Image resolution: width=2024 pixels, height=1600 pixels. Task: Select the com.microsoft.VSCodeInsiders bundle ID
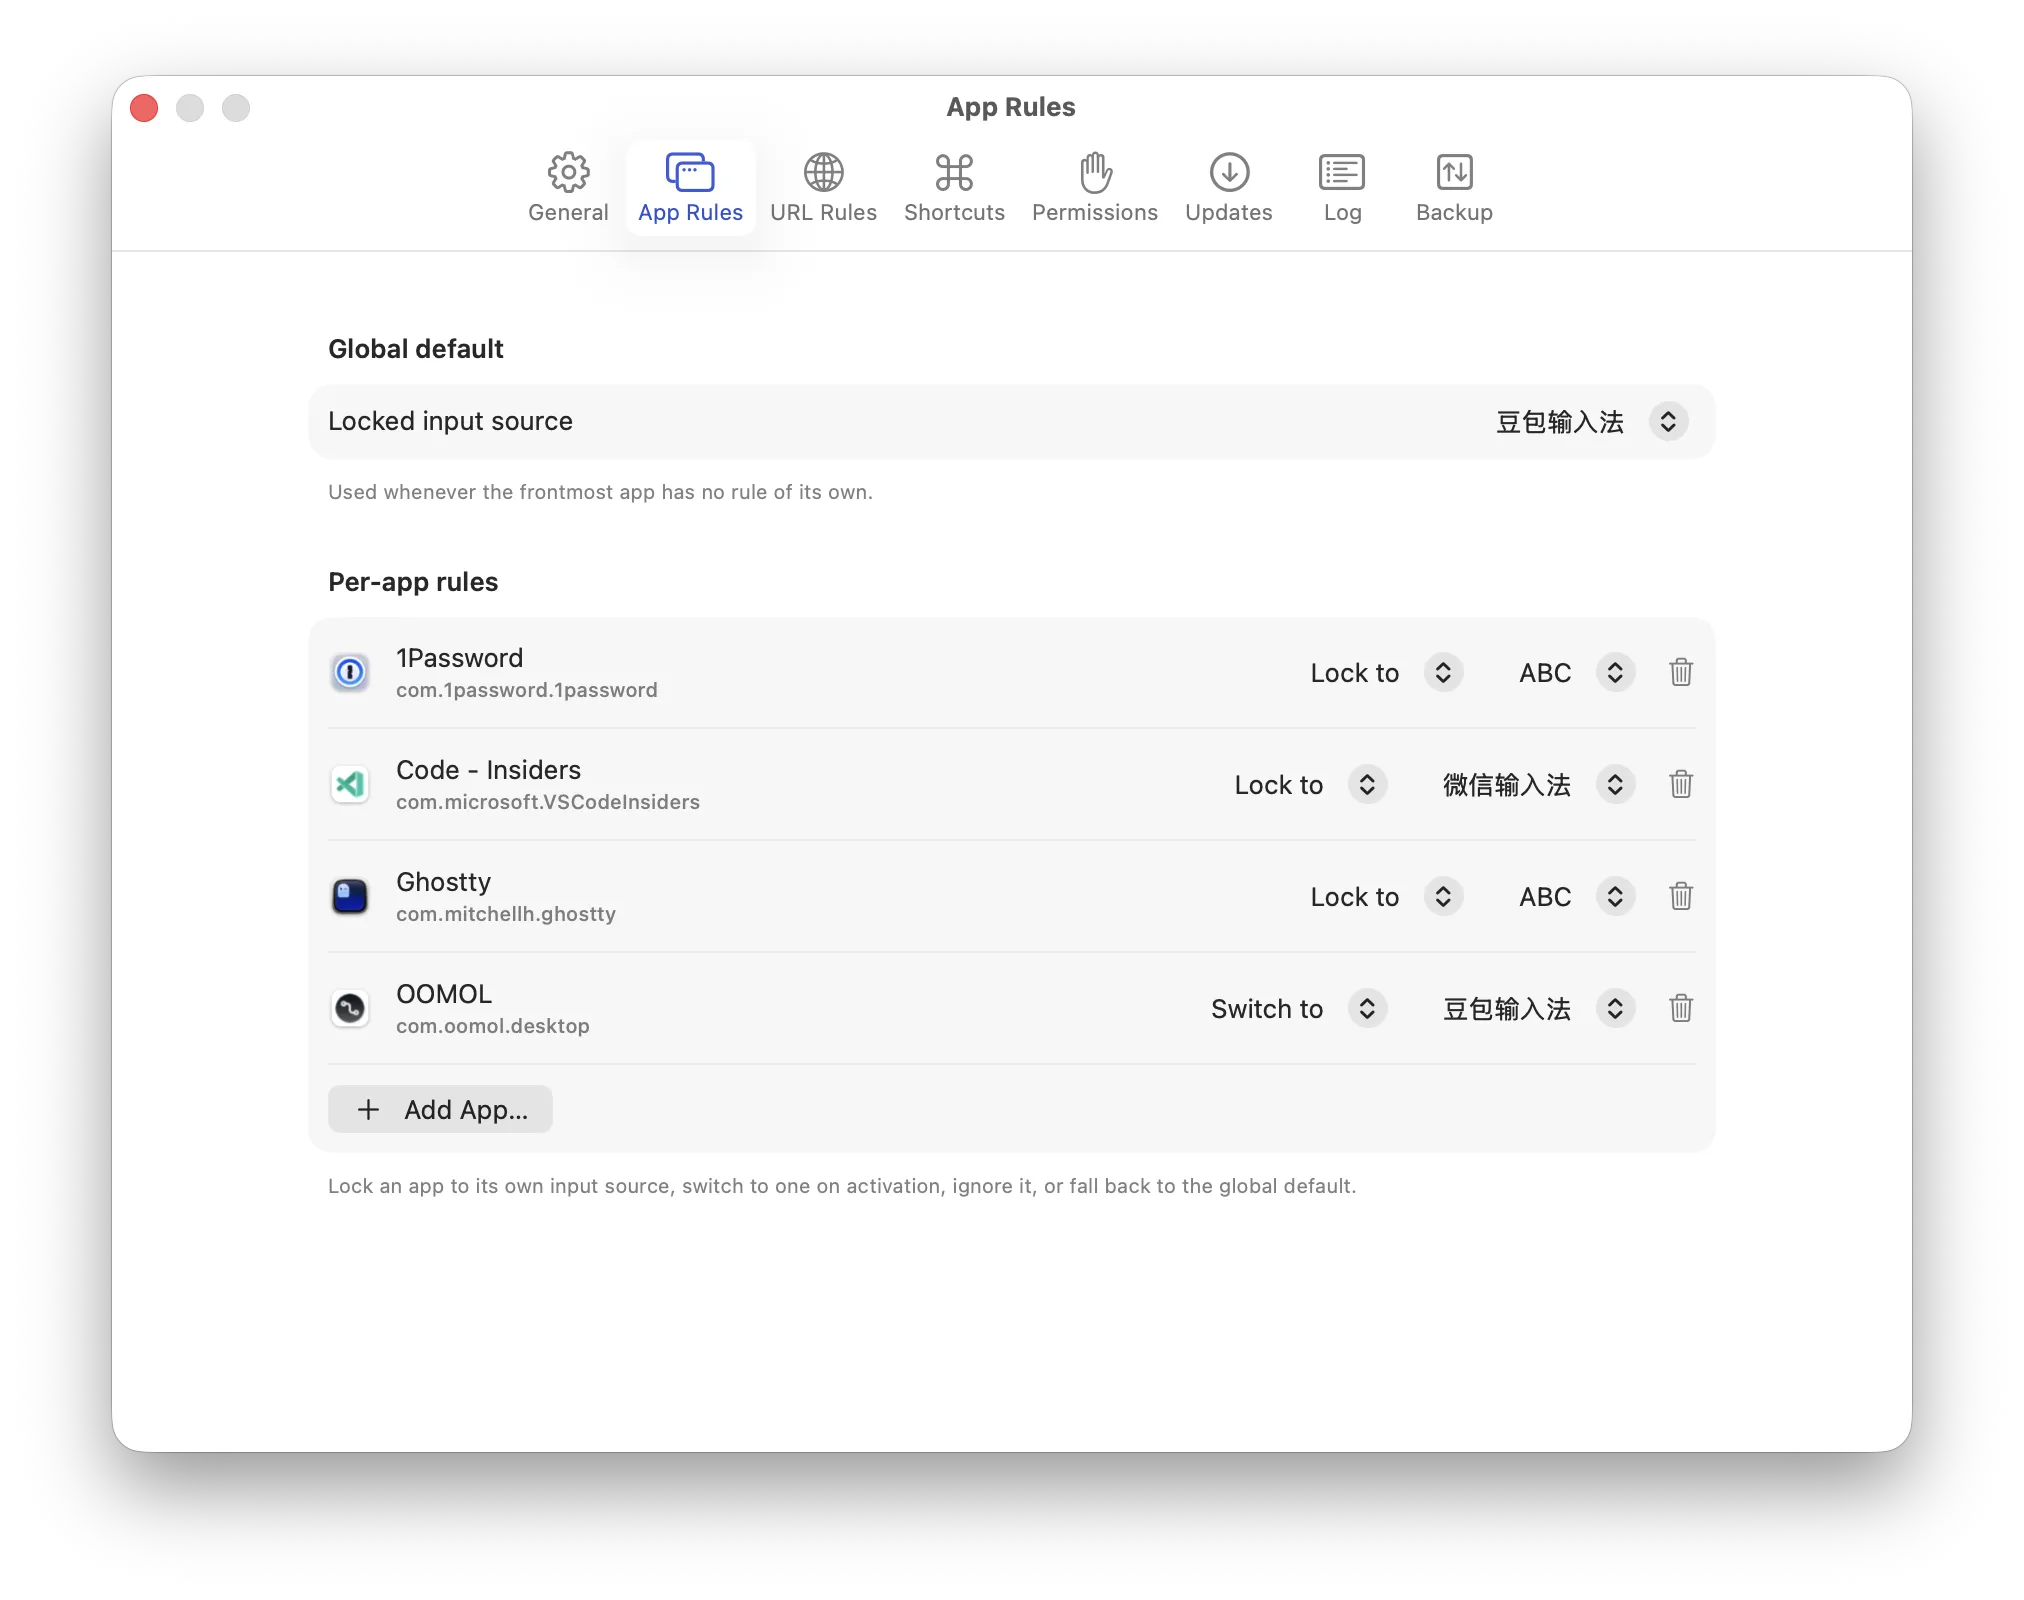tap(548, 803)
